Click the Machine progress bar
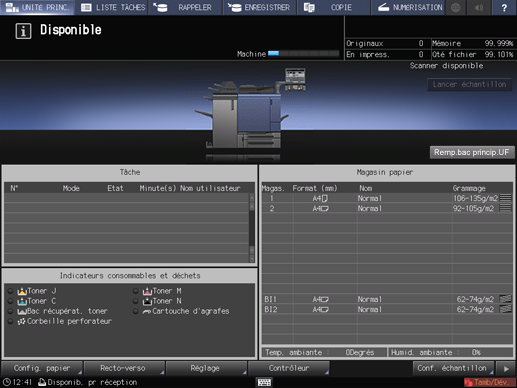 click(304, 53)
